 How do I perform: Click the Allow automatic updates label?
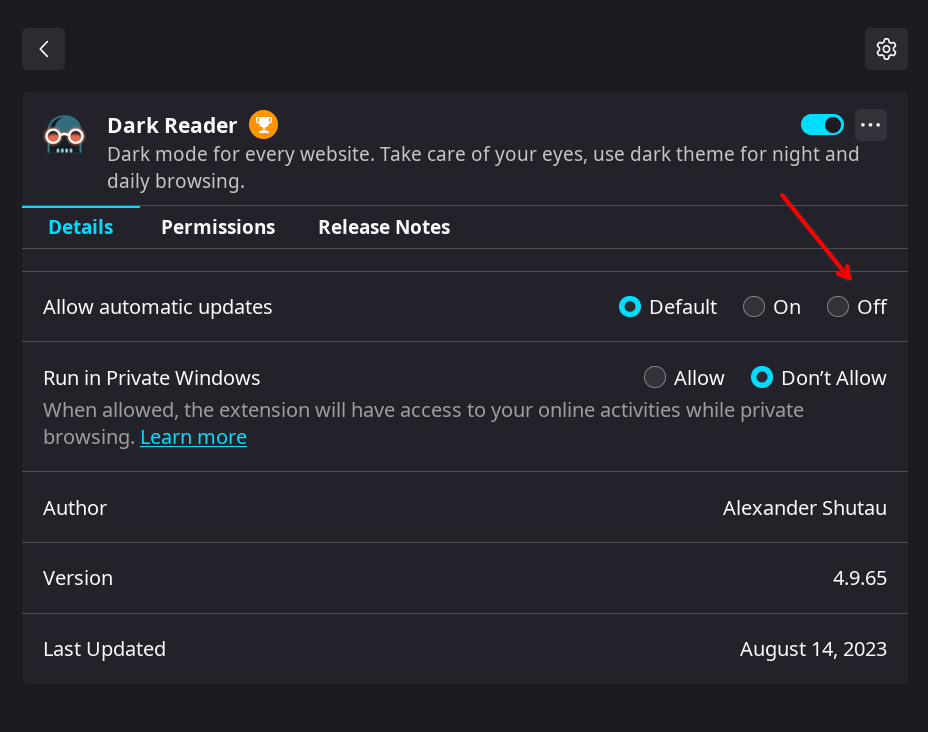(157, 307)
